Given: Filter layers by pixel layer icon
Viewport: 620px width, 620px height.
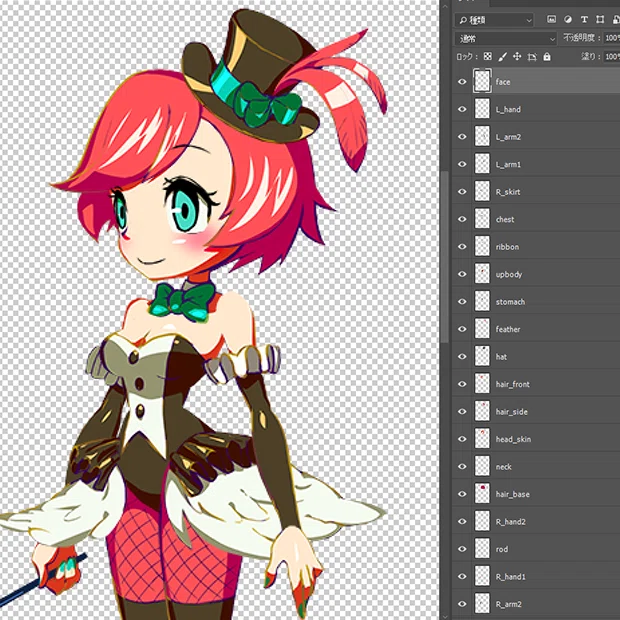Looking at the screenshot, I should point(551,19).
